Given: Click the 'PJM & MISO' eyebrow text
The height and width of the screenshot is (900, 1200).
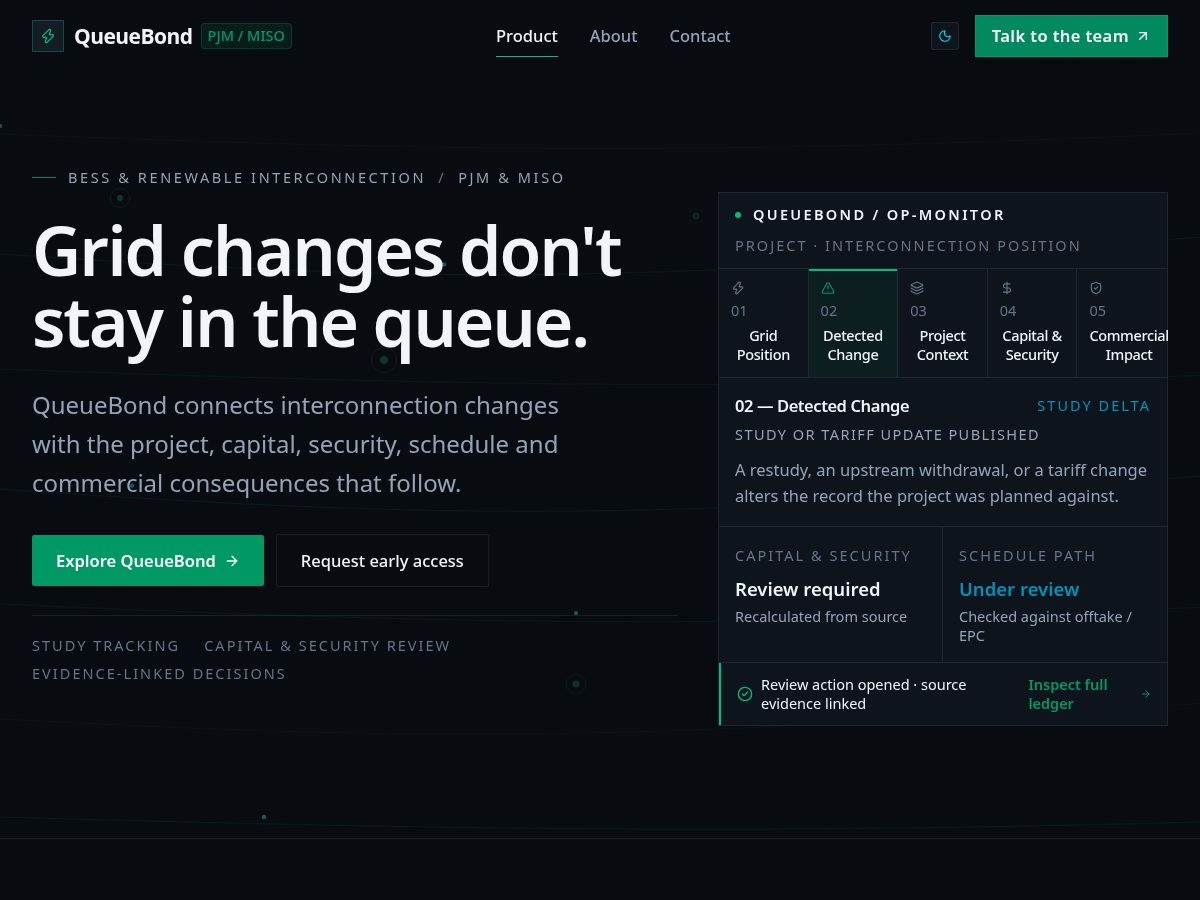Looking at the screenshot, I should coord(511,178).
